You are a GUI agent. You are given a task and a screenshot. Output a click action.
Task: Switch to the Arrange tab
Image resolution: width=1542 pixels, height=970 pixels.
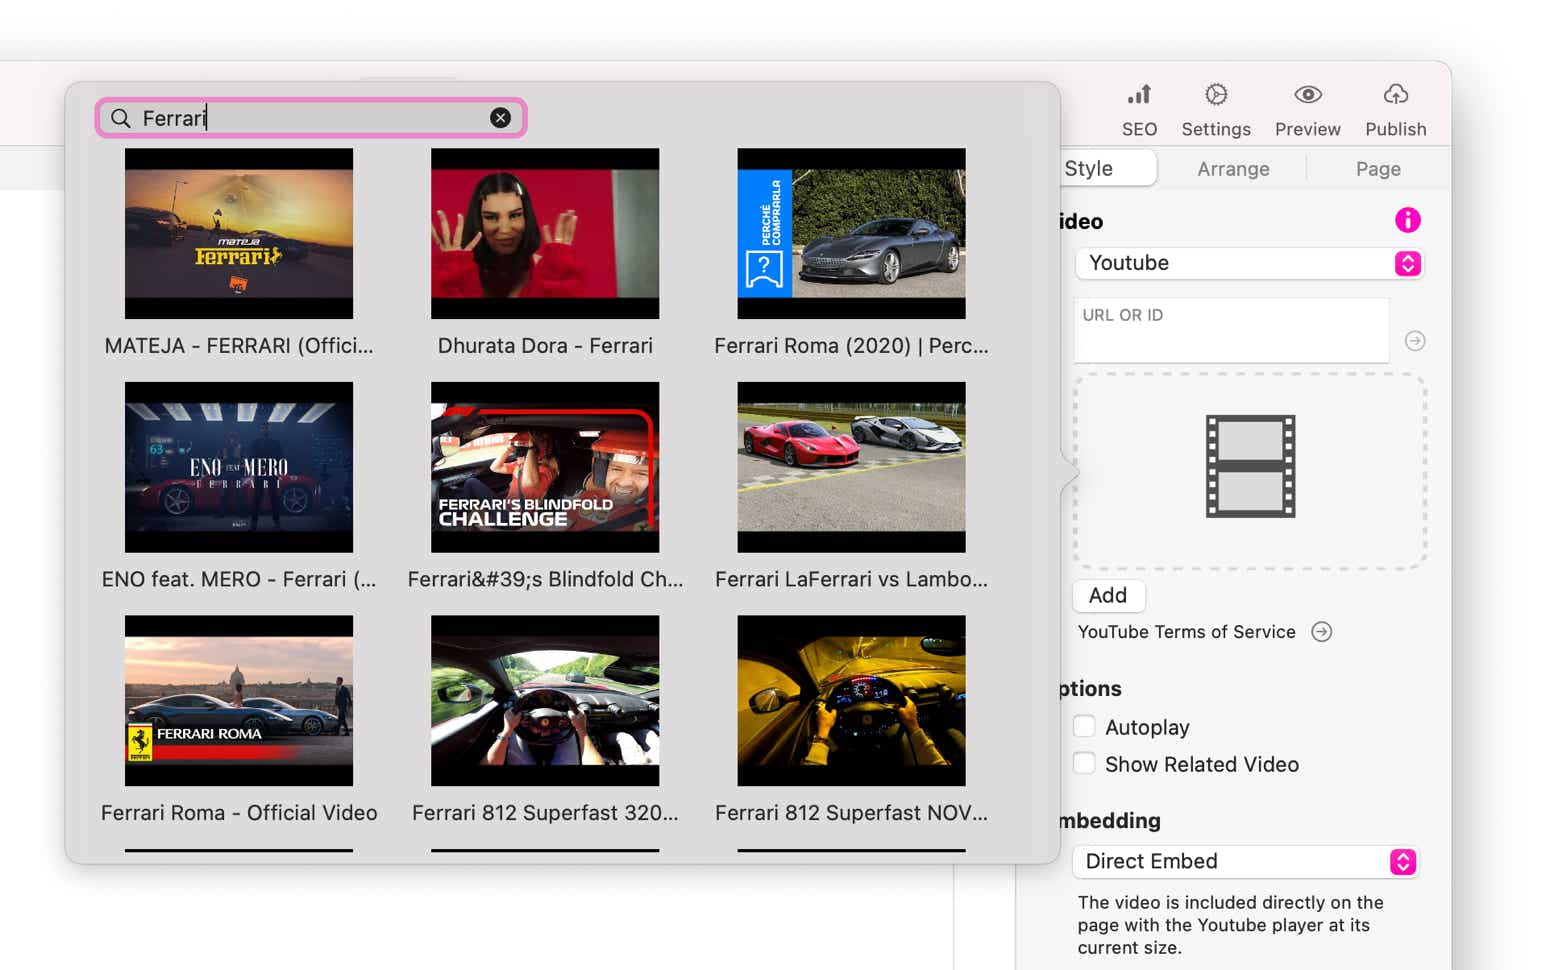pyautogui.click(x=1233, y=169)
